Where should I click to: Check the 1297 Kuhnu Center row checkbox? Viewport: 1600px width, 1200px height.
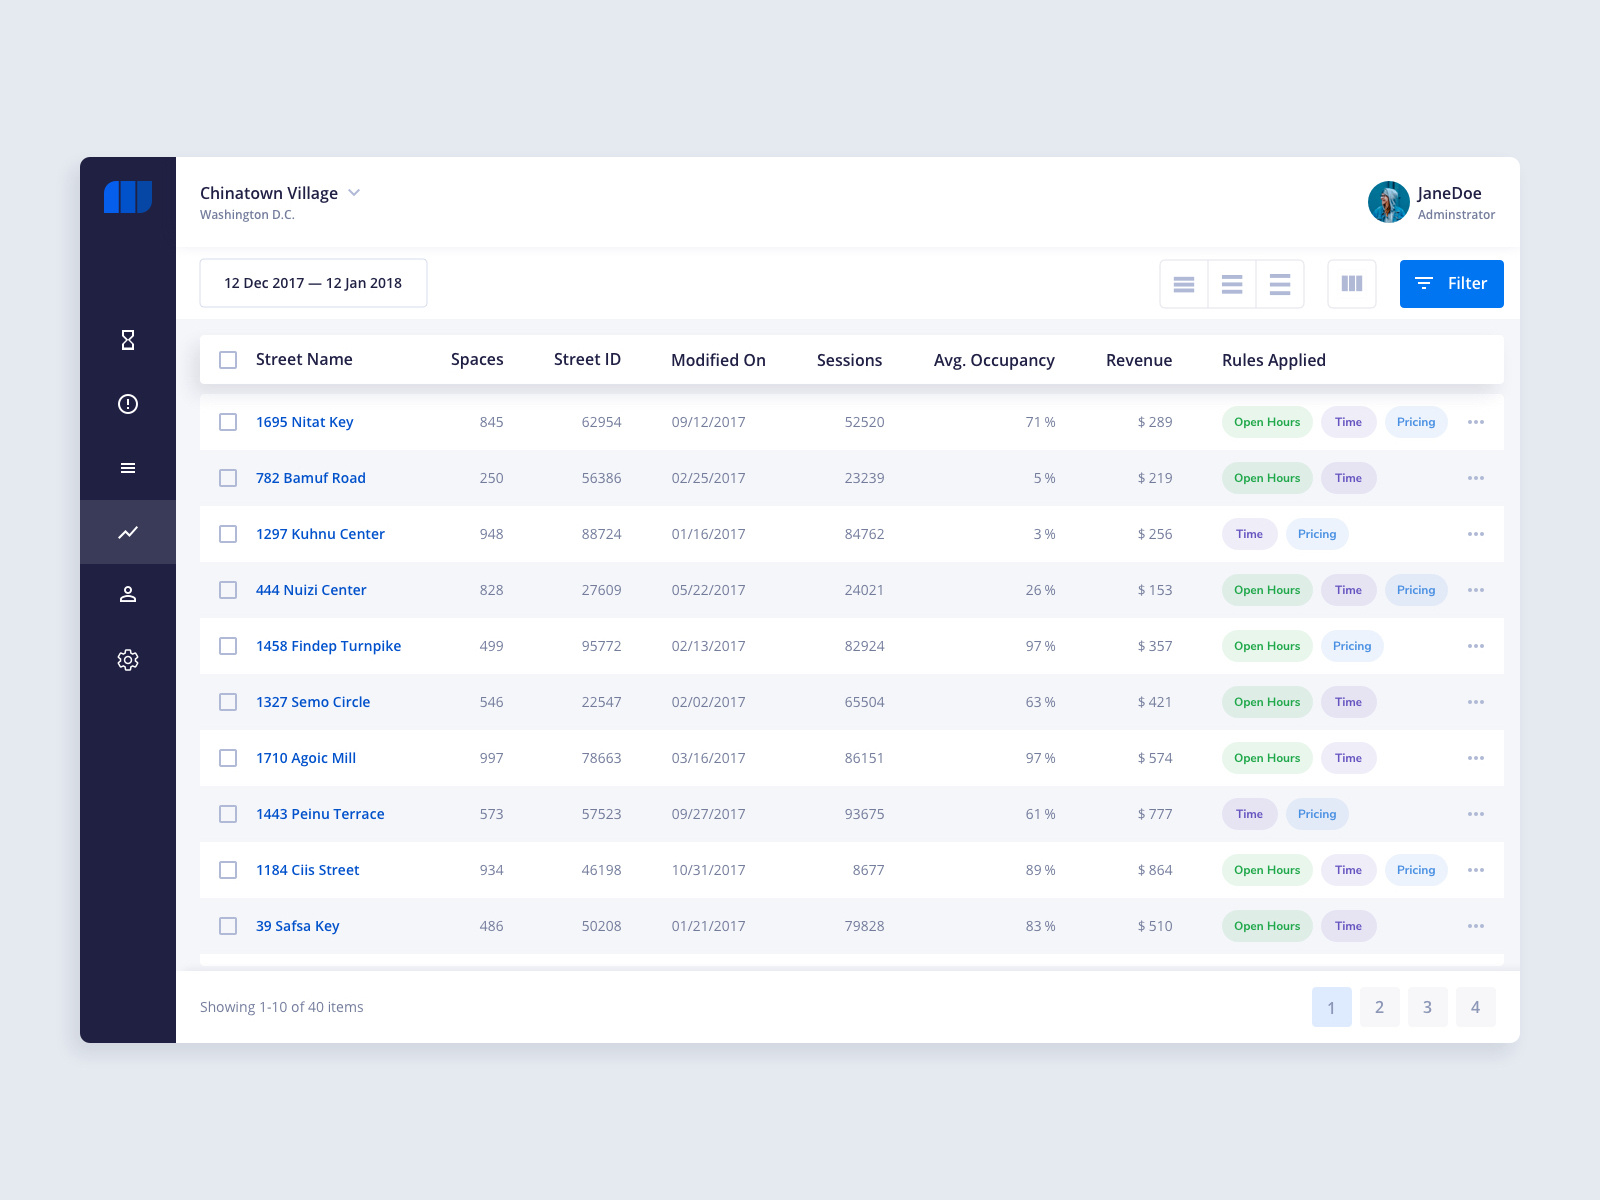tap(228, 534)
